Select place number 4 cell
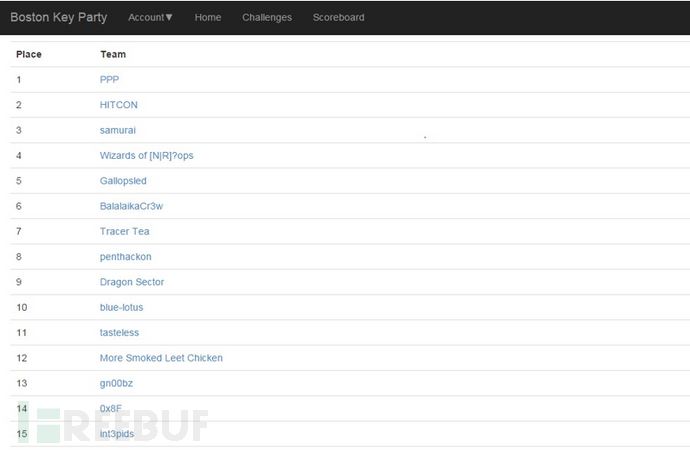 click(x=18, y=156)
